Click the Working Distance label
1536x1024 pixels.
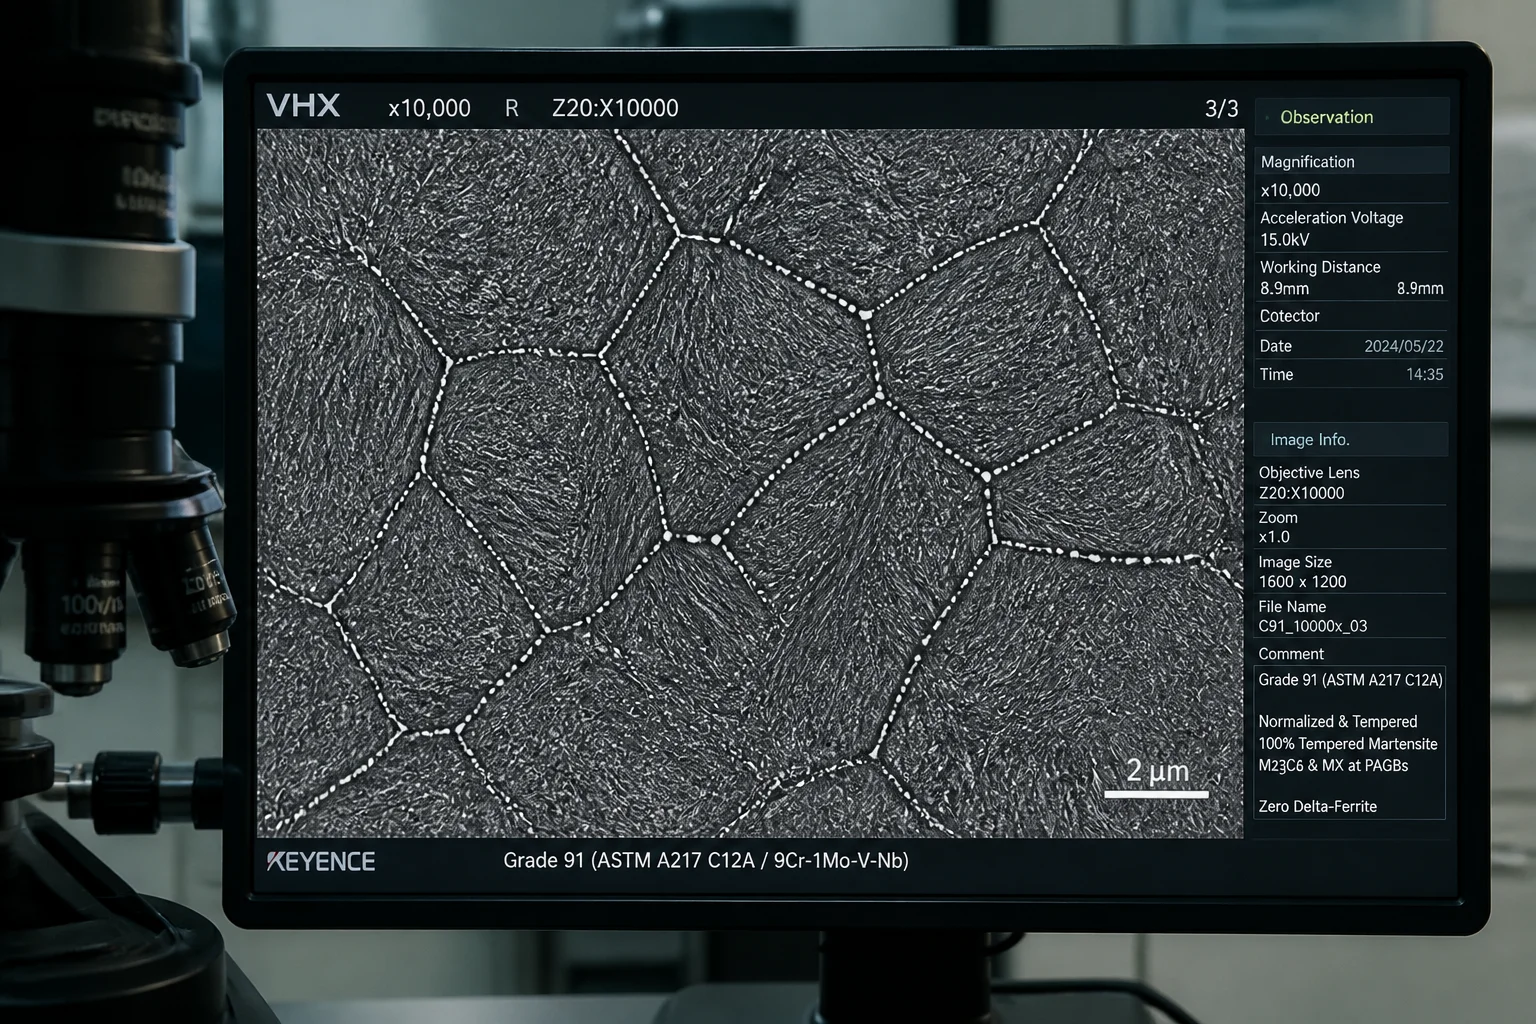[x=1320, y=267]
